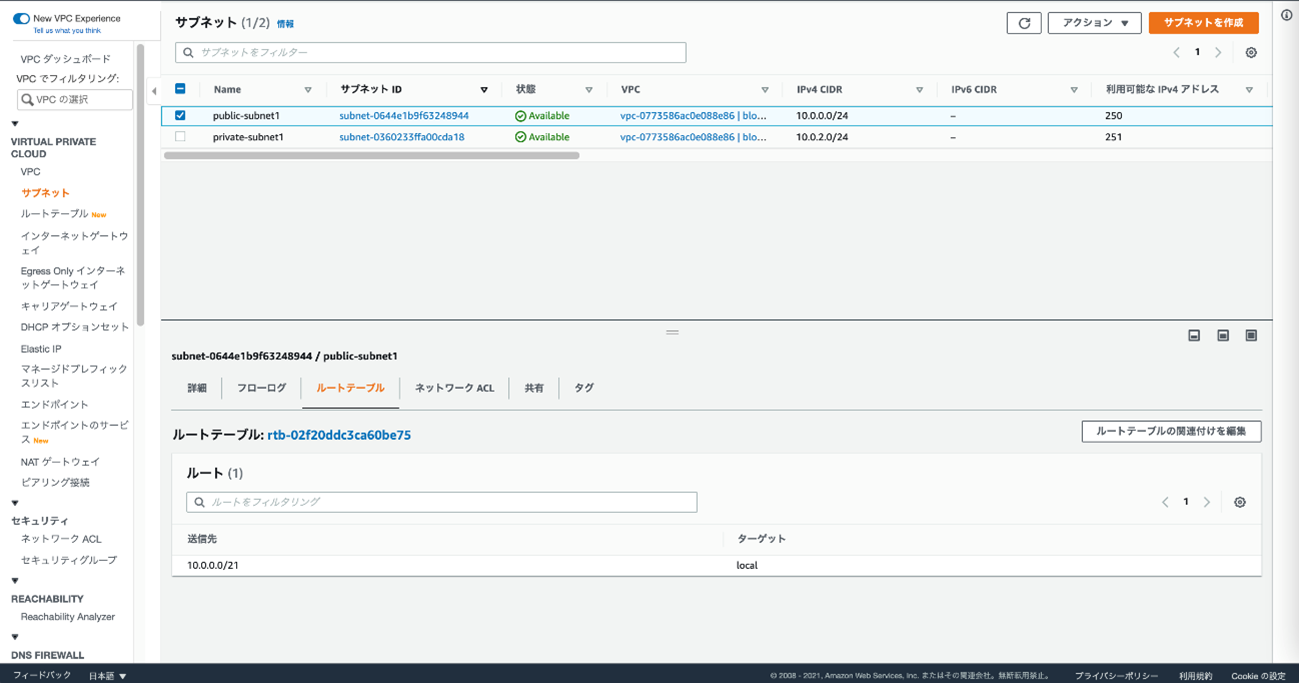This screenshot has width=1299, height=683.
Task: Click the refresh subnets icon button
Action: click(1024, 23)
